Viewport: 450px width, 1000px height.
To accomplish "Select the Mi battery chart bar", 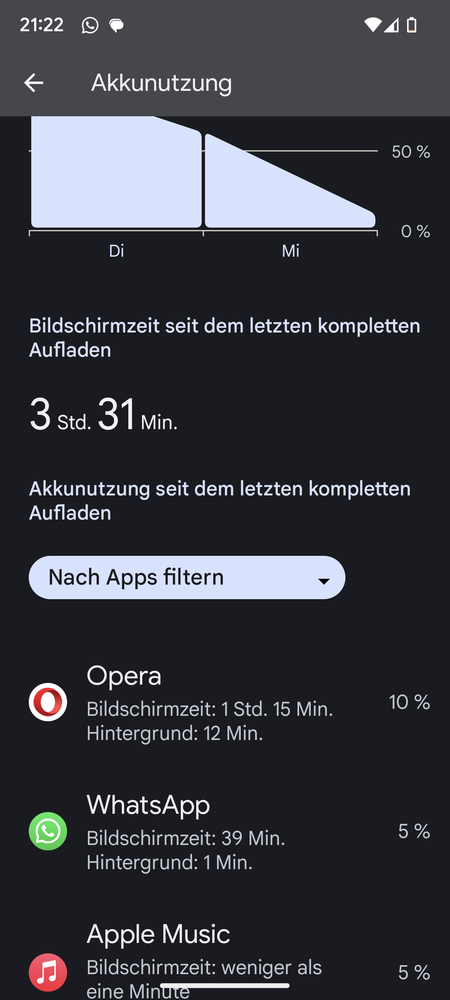I will (290, 180).
